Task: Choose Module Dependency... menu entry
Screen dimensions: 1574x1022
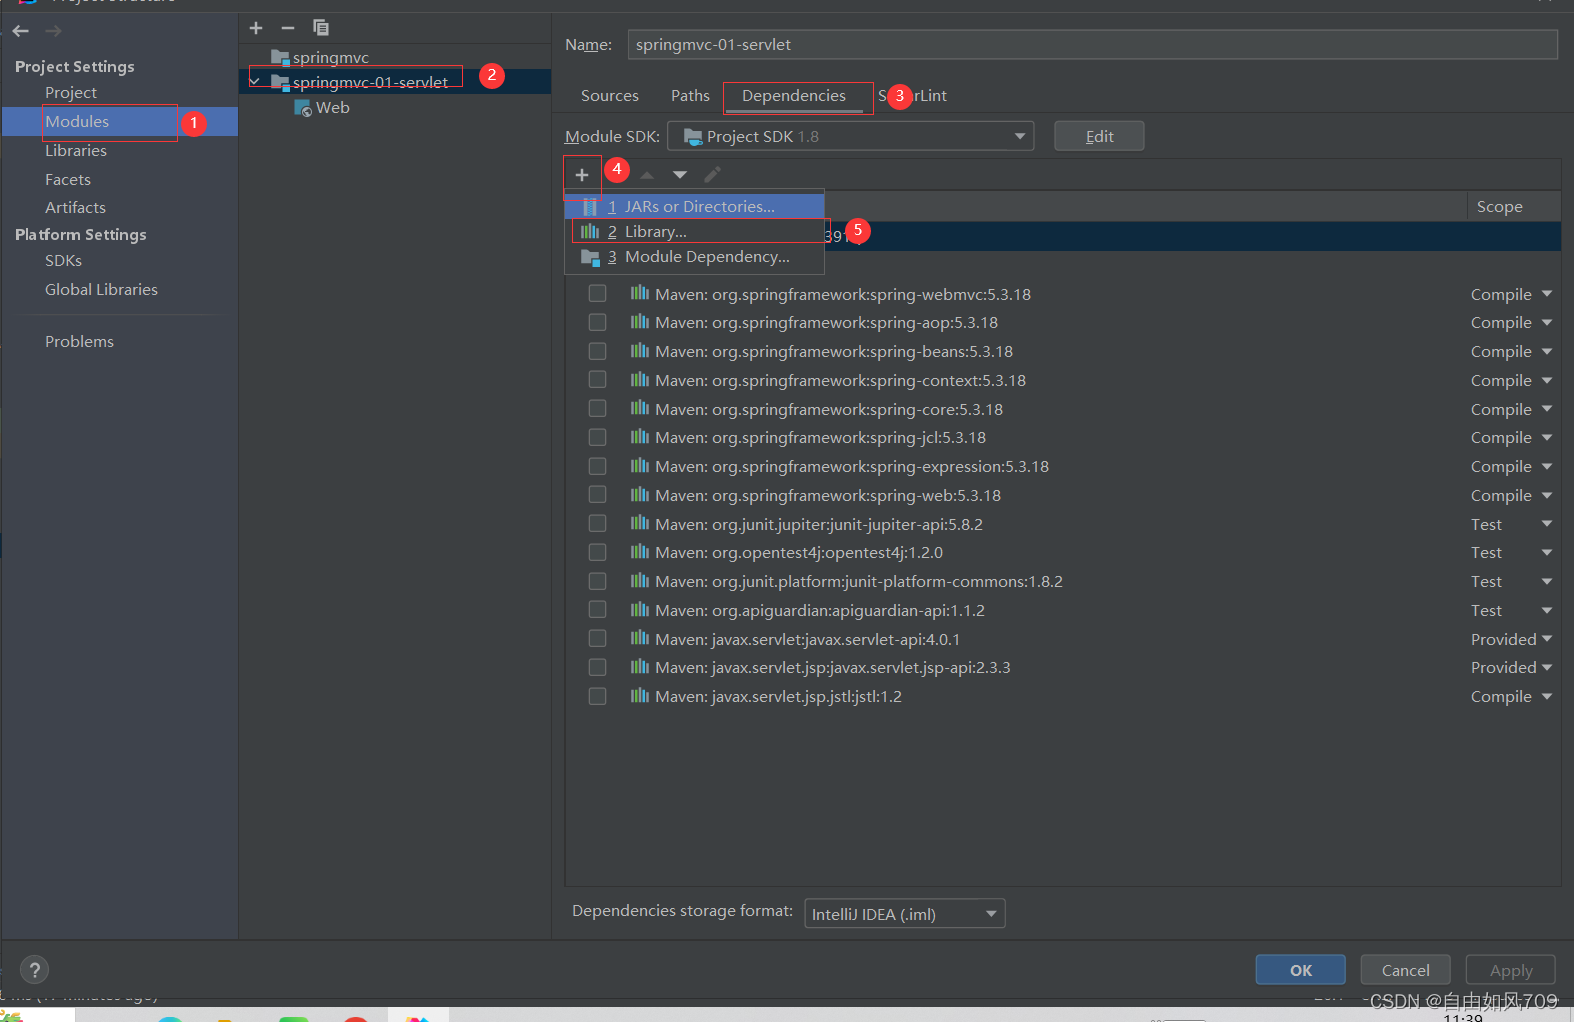Action: (694, 257)
